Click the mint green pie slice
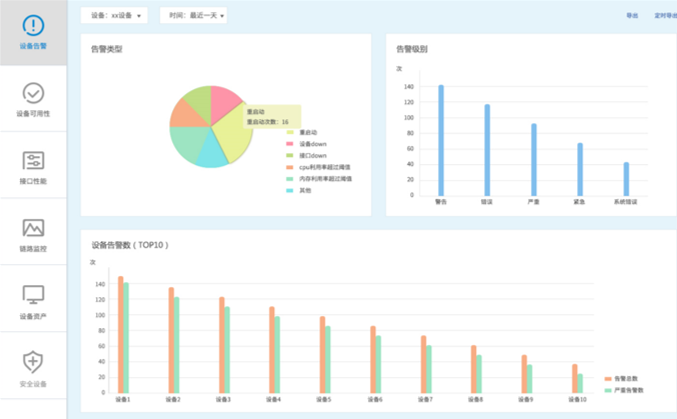This screenshot has height=419, width=677. 187,142
